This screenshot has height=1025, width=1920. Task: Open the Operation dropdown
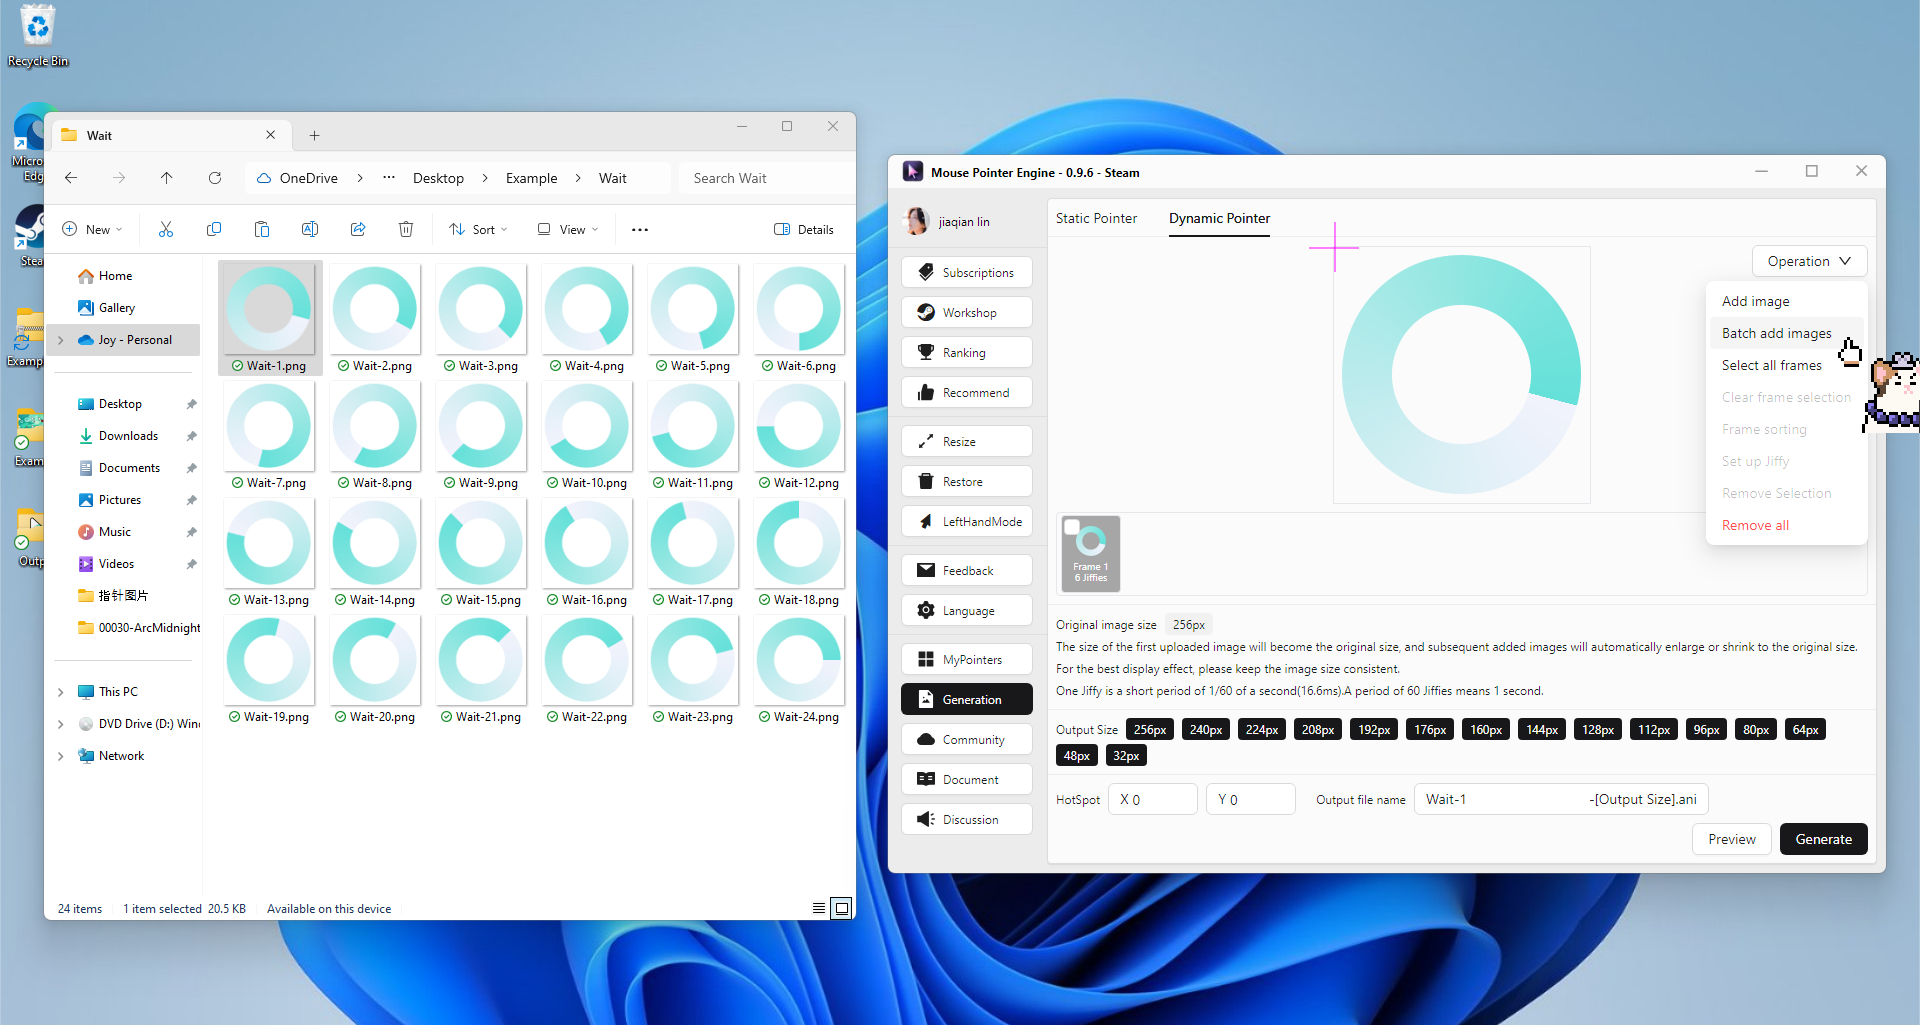click(x=1808, y=262)
